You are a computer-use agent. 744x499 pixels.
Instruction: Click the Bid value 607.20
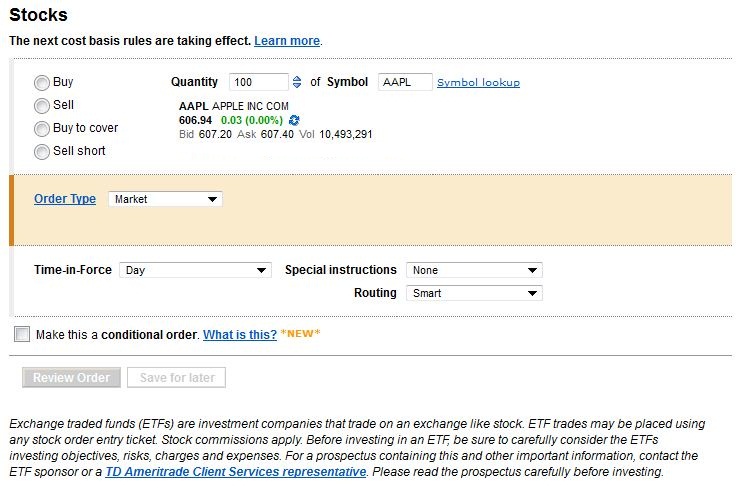[215, 134]
